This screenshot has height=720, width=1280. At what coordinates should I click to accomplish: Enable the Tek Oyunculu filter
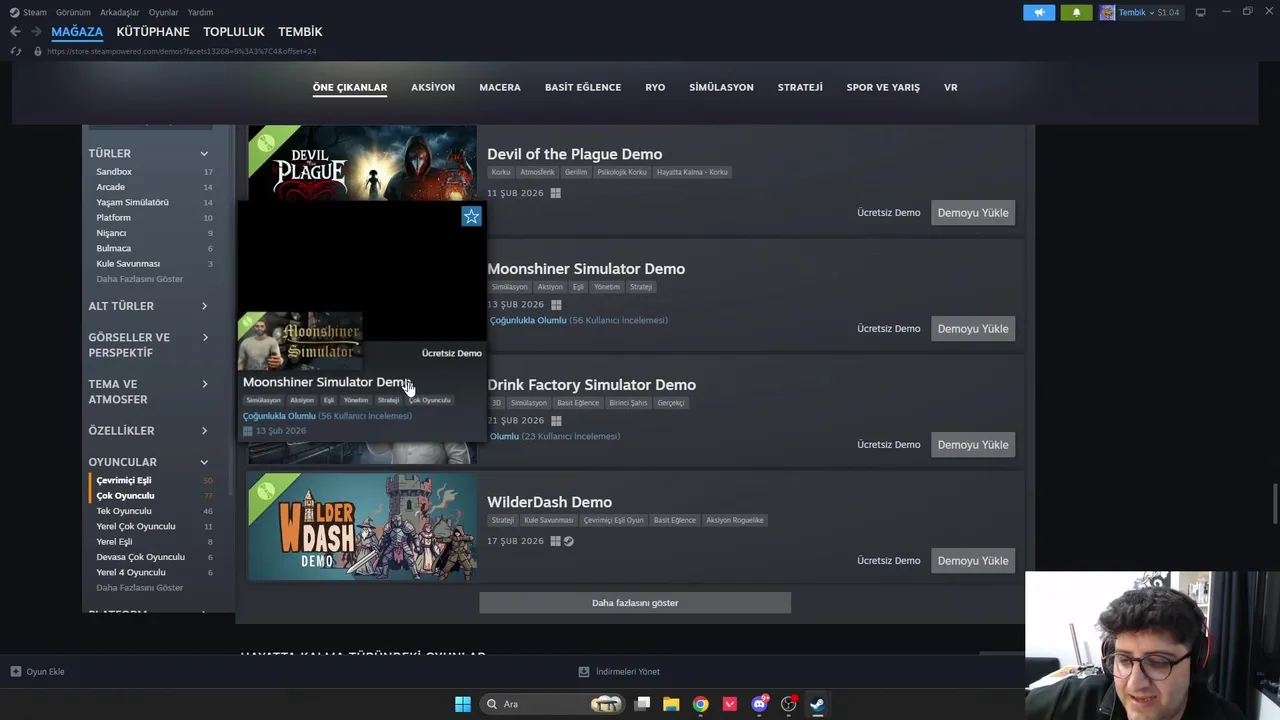124,511
